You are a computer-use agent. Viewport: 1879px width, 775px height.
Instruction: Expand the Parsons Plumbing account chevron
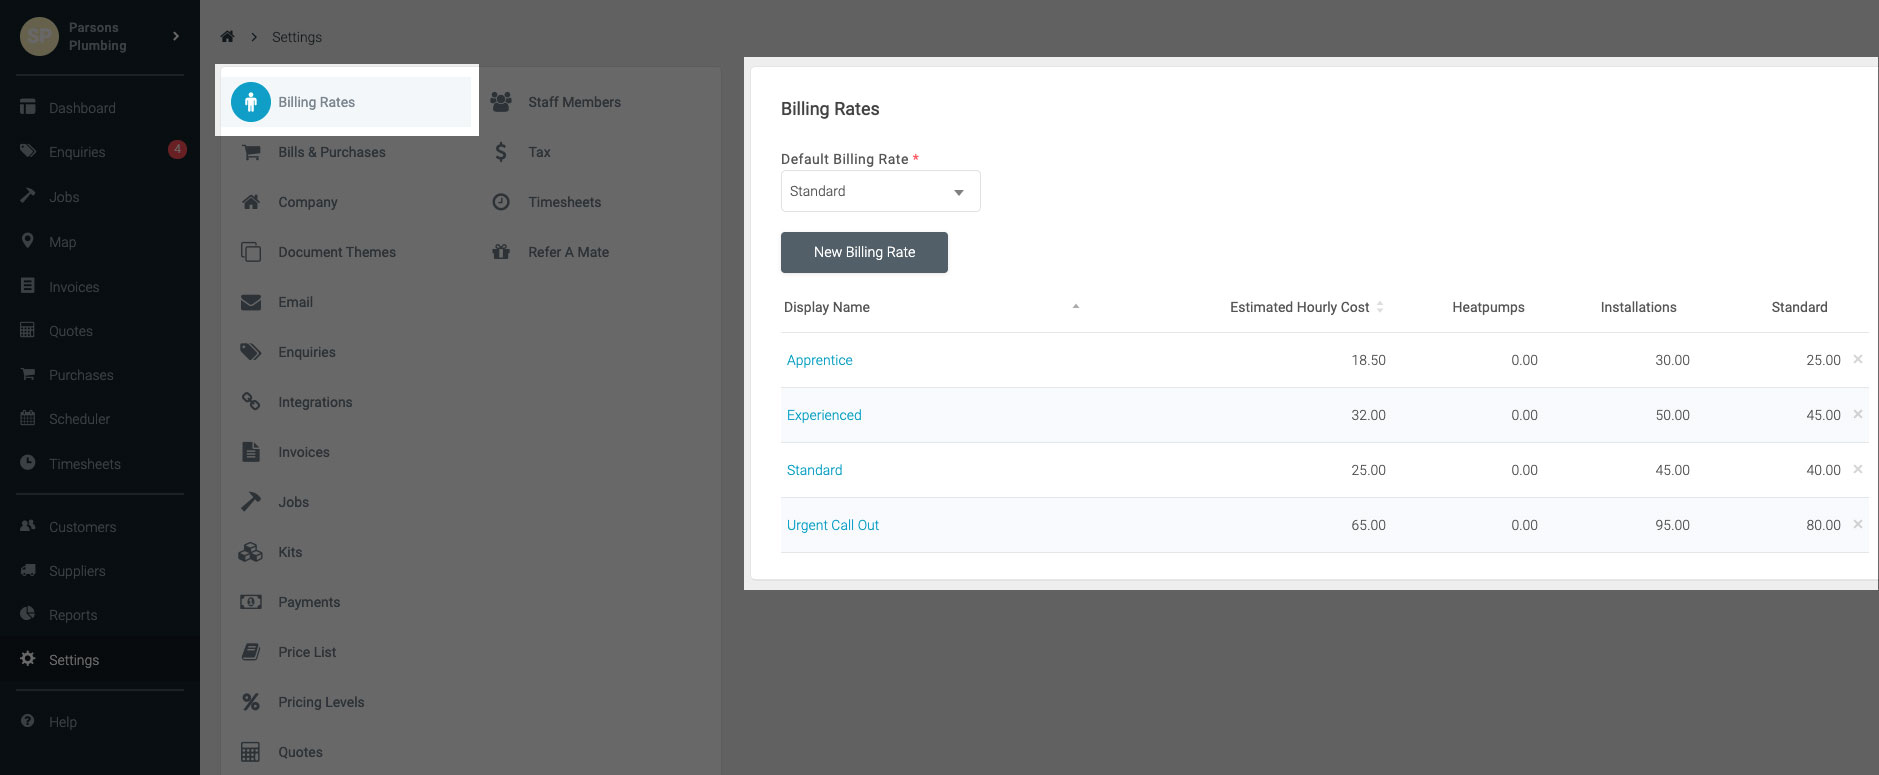pos(176,36)
